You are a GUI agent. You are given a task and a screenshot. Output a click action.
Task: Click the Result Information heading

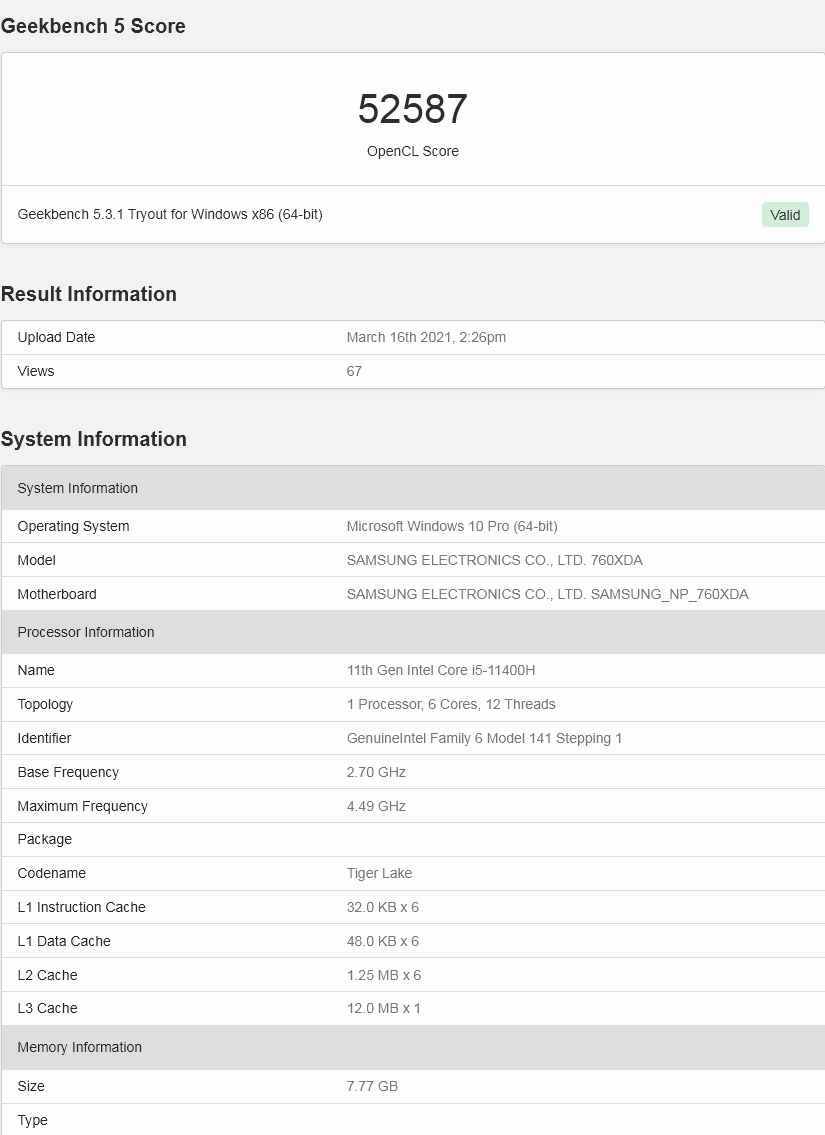pyautogui.click(x=89, y=294)
